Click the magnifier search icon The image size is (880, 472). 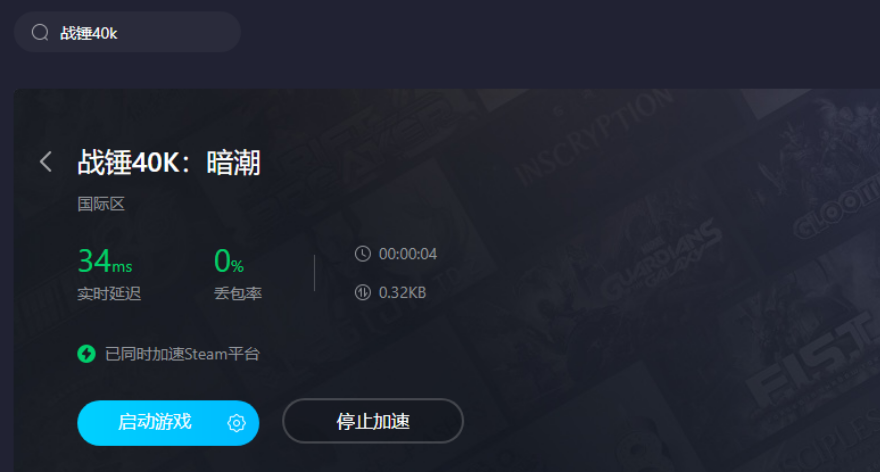coord(40,33)
